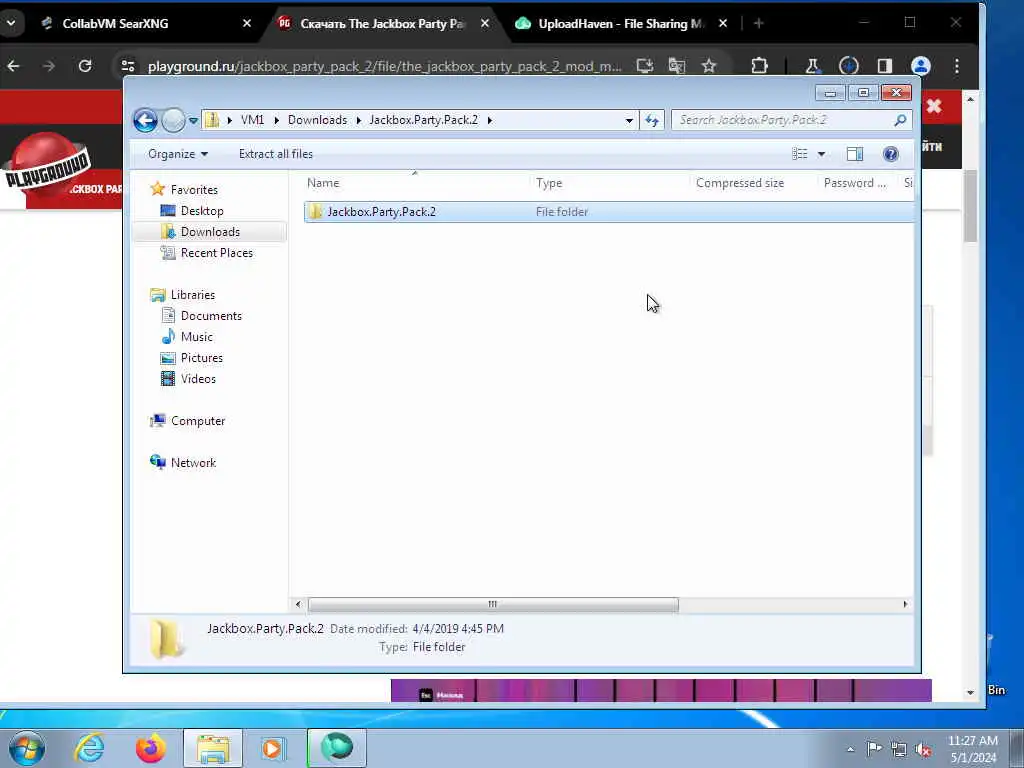Viewport: 1024px width, 768px height.
Task: Click VM1 in the address breadcrumb
Action: pyautogui.click(x=252, y=120)
